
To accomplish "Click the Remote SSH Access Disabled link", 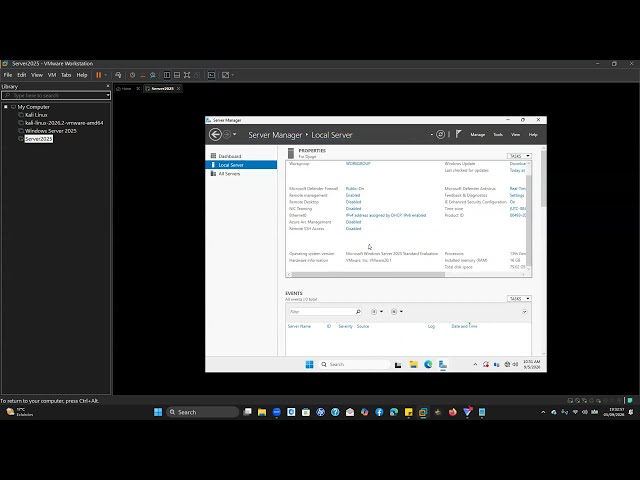I will click(x=353, y=229).
